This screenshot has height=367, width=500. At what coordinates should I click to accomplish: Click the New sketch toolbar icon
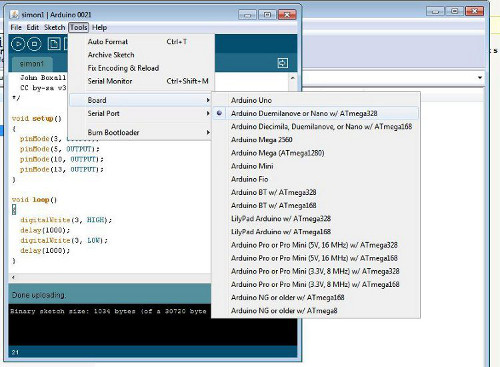click(x=54, y=44)
